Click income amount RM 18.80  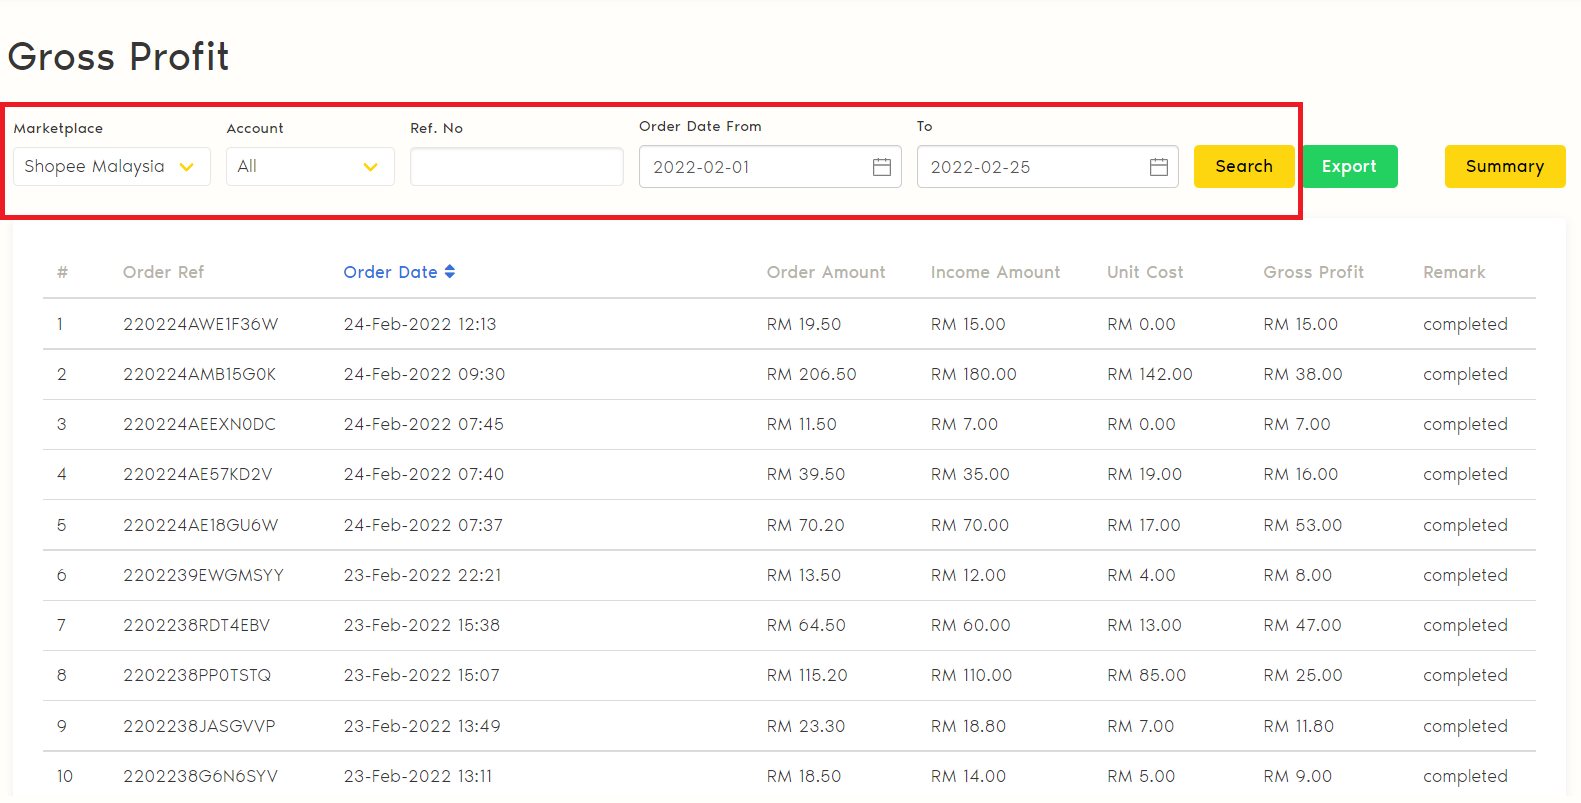point(968,726)
